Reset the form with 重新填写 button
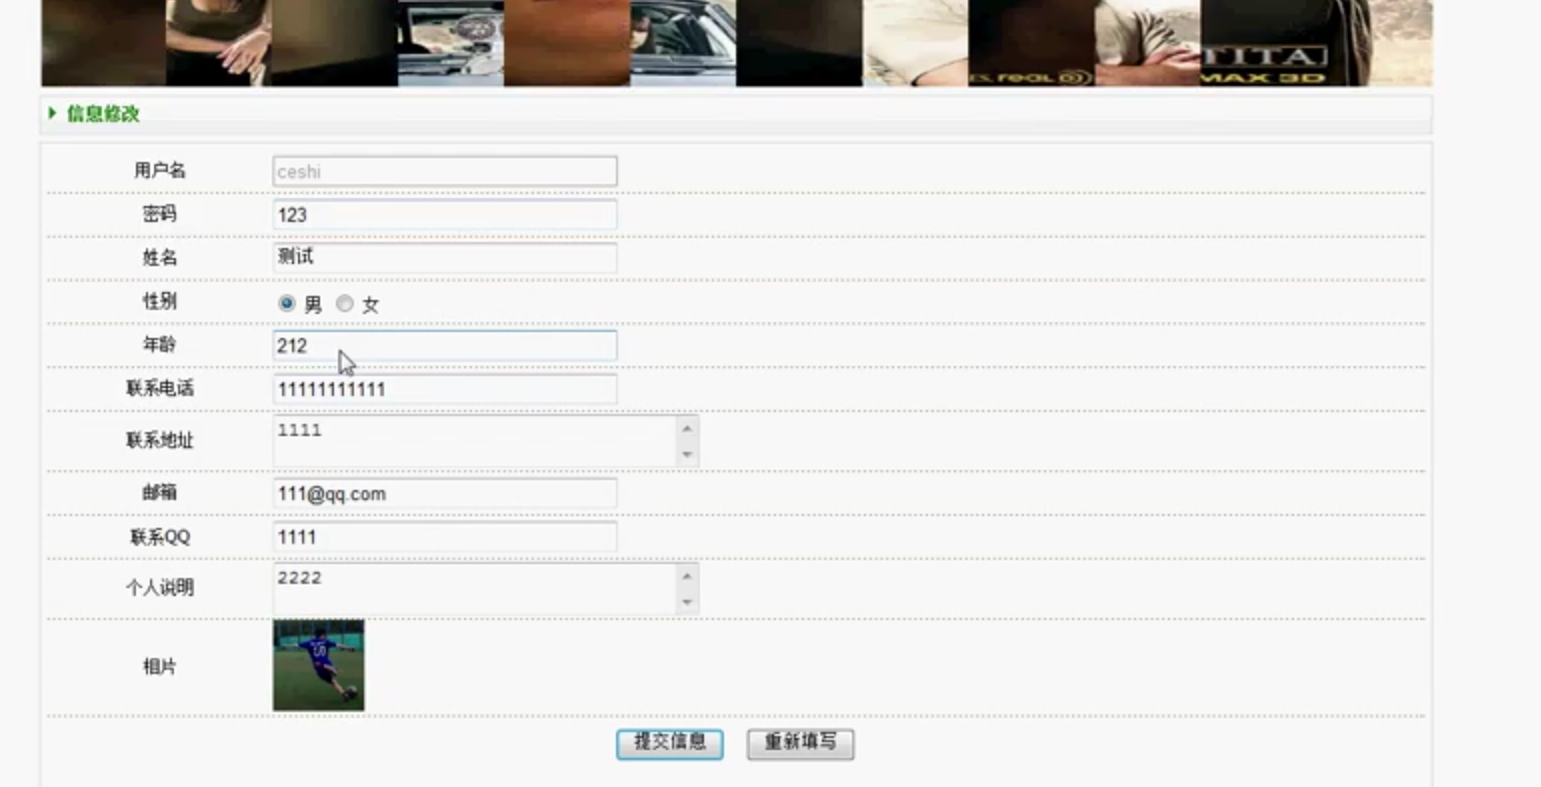Viewport: 1541px width, 787px height. pos(800,743)
